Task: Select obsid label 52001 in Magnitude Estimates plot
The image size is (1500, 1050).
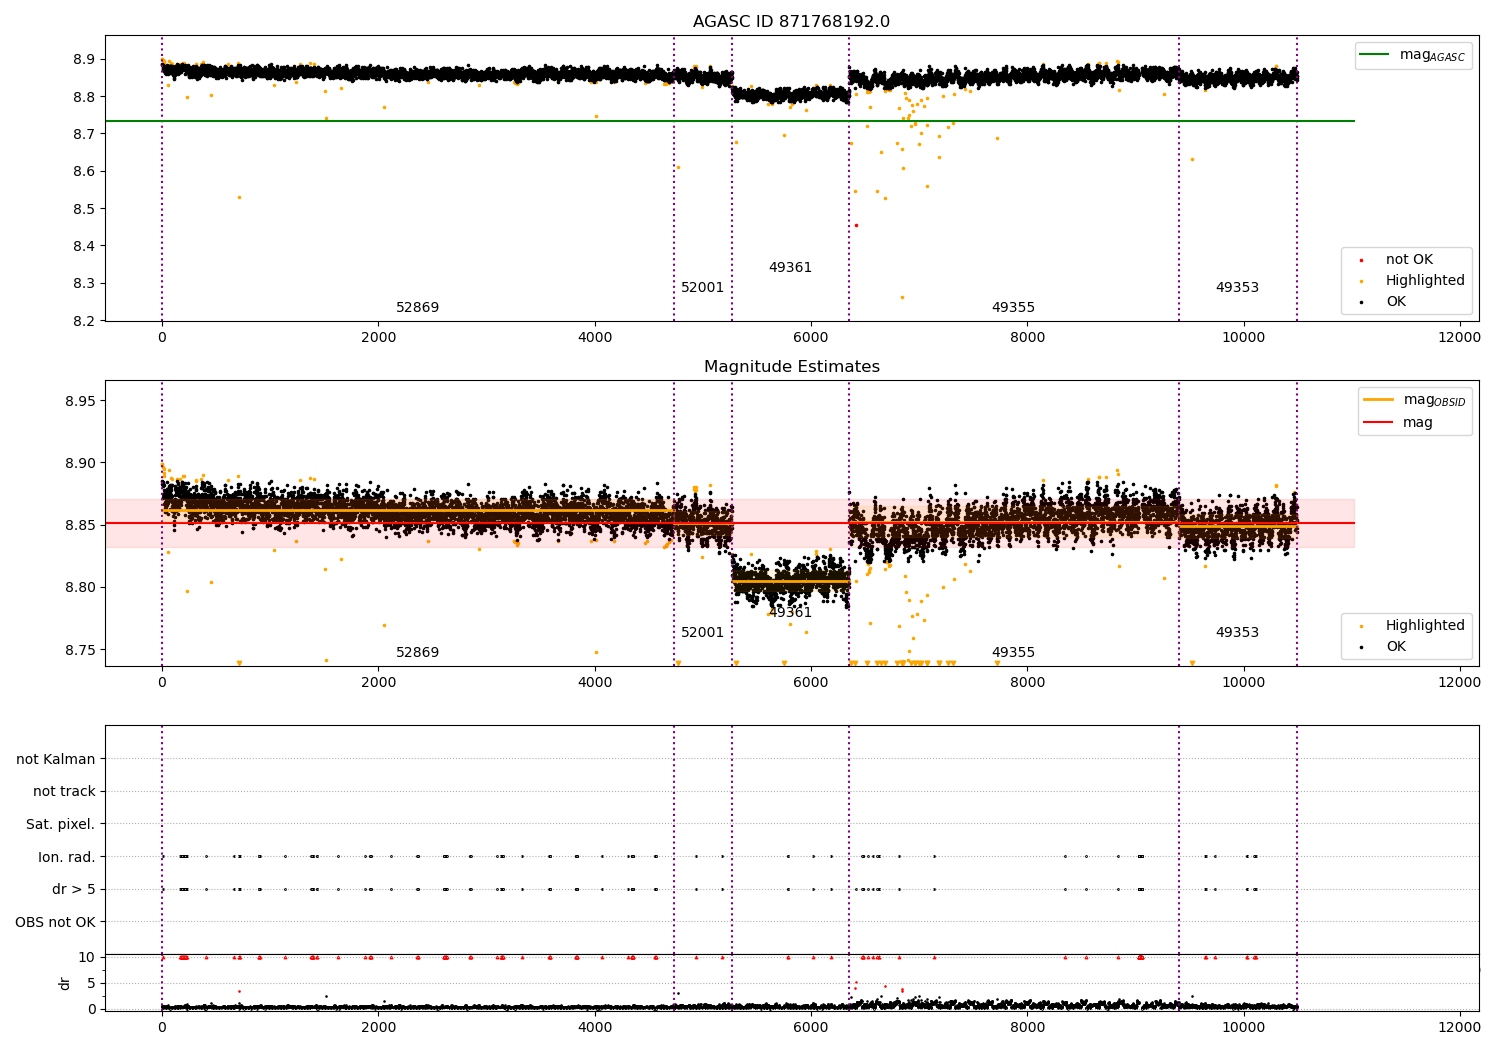Action: tap(702, 633)
